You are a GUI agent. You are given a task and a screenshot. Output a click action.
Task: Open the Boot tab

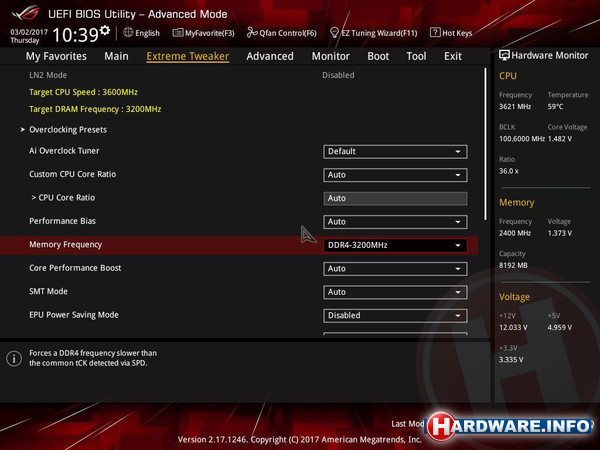(378, 56)
